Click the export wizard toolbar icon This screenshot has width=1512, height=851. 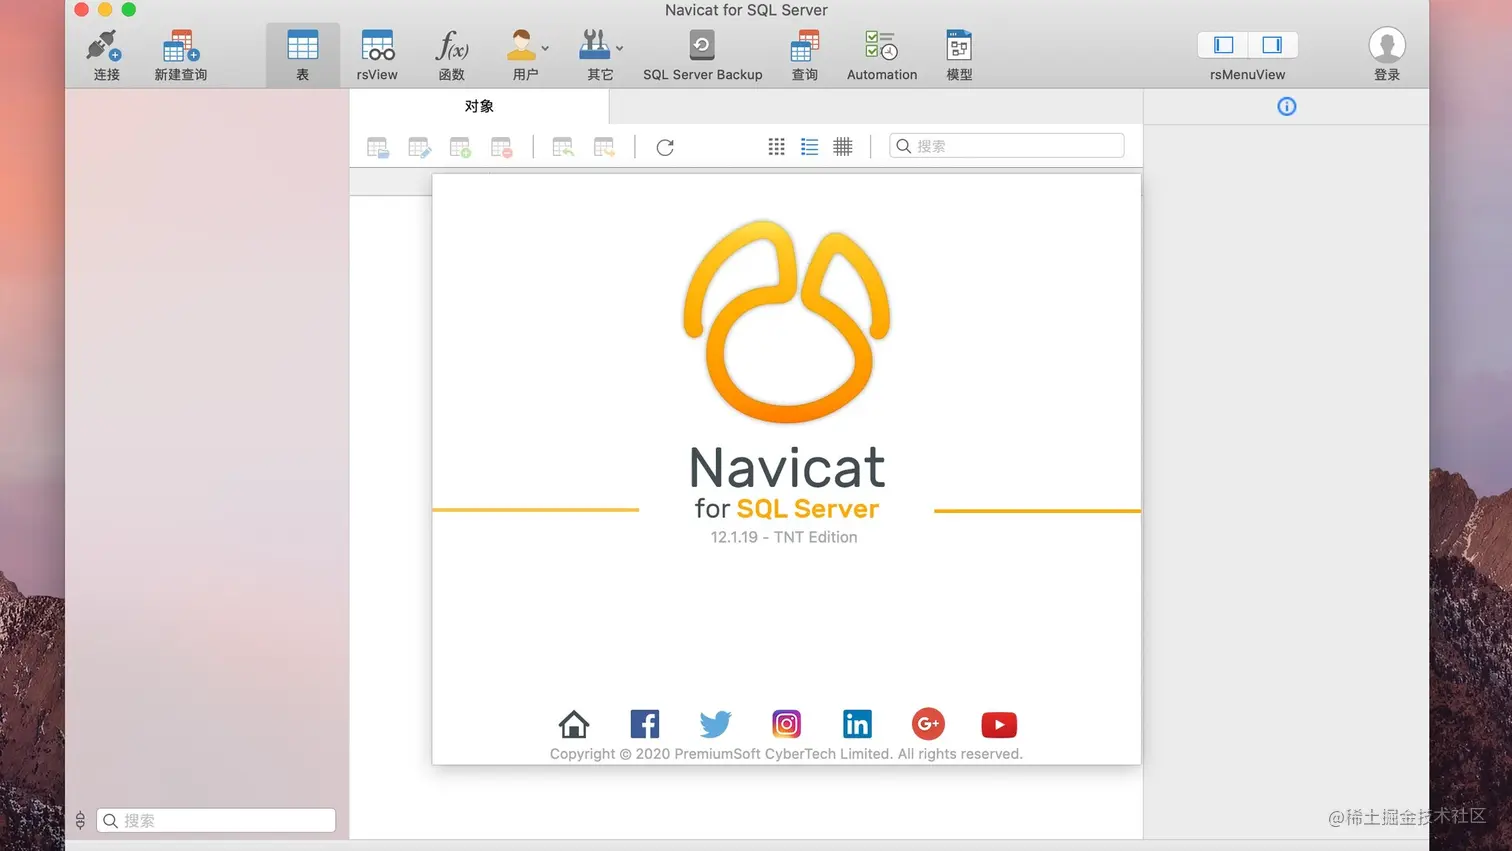(604, 148)
